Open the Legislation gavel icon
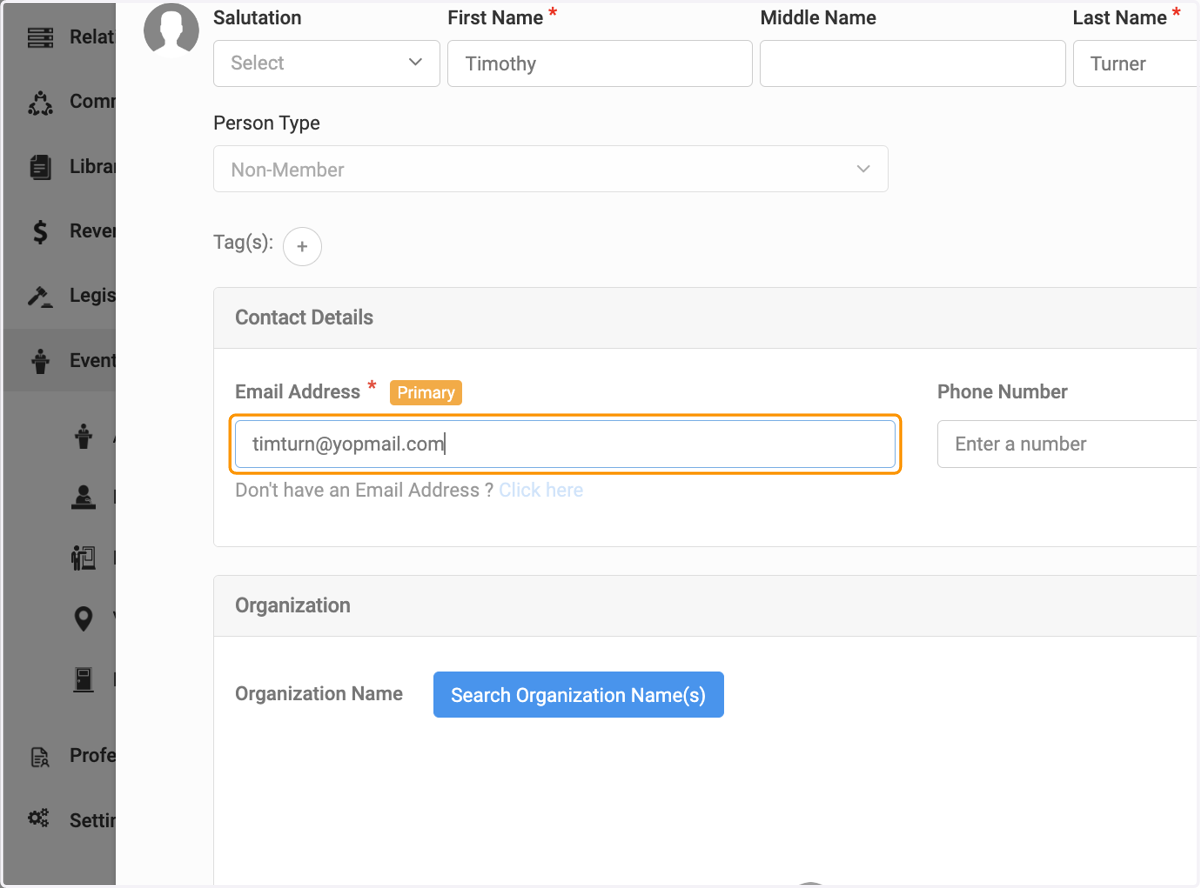The width and height of the screenshot is (1200, 888). 40,297
